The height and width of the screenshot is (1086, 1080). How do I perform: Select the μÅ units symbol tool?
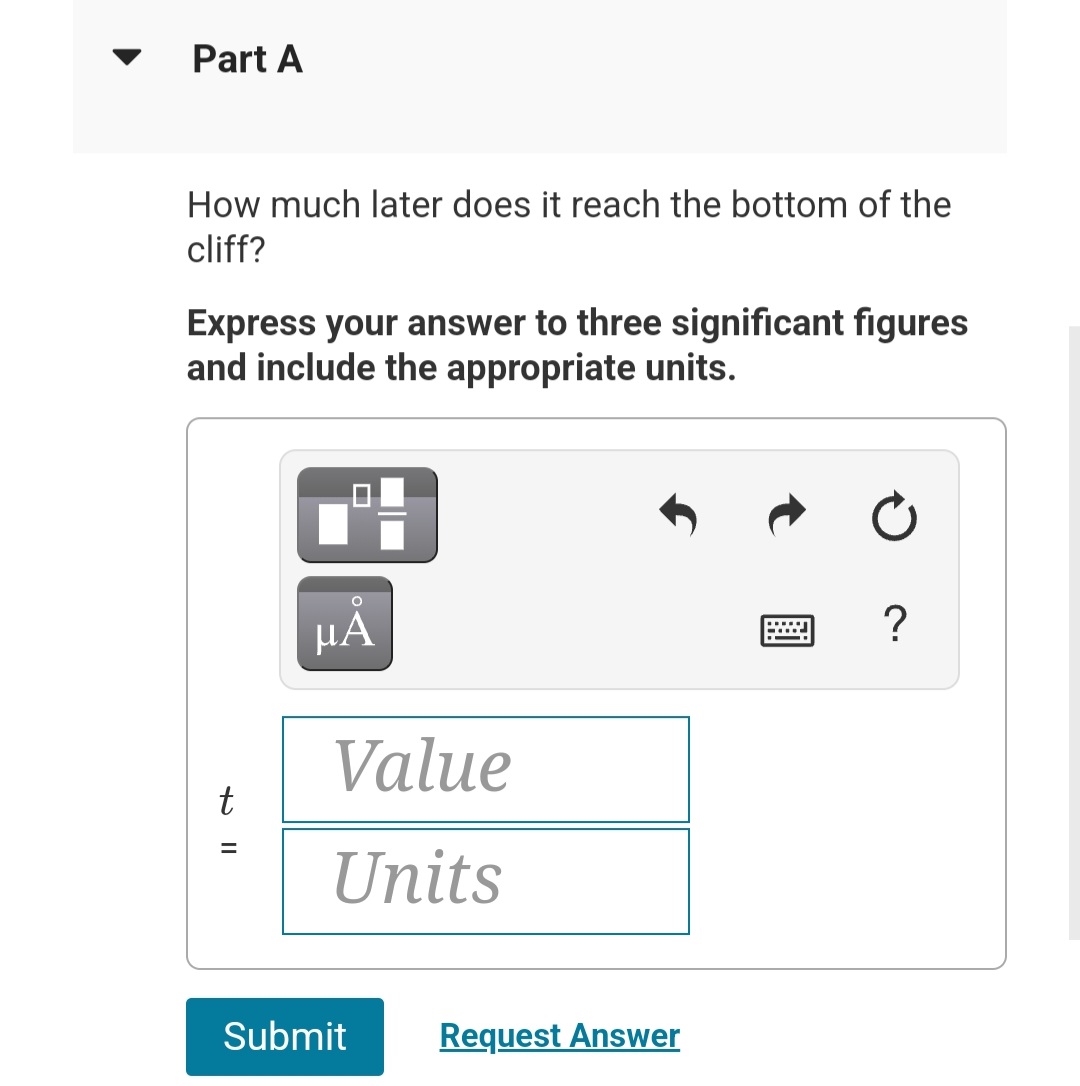(344, 623)
